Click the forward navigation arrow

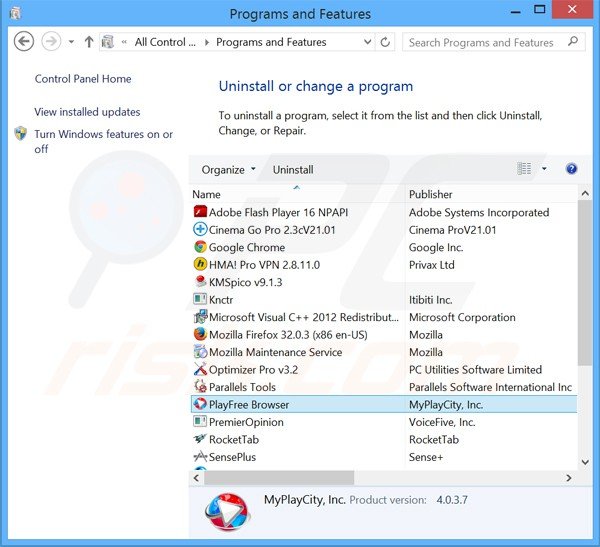tap(51, 41)
